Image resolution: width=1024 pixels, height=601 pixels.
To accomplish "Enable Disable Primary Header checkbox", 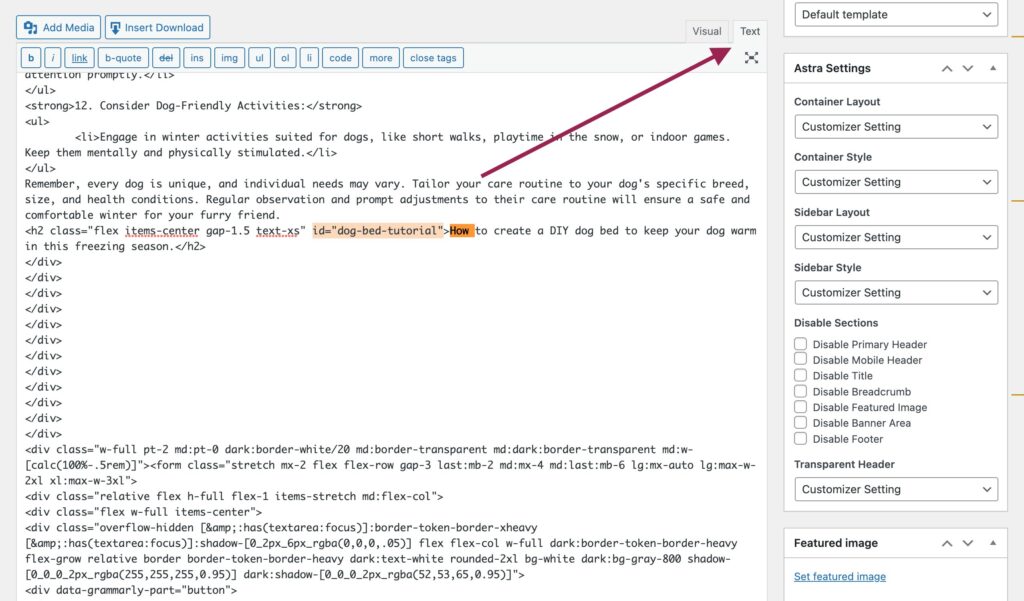I will 800,344.
